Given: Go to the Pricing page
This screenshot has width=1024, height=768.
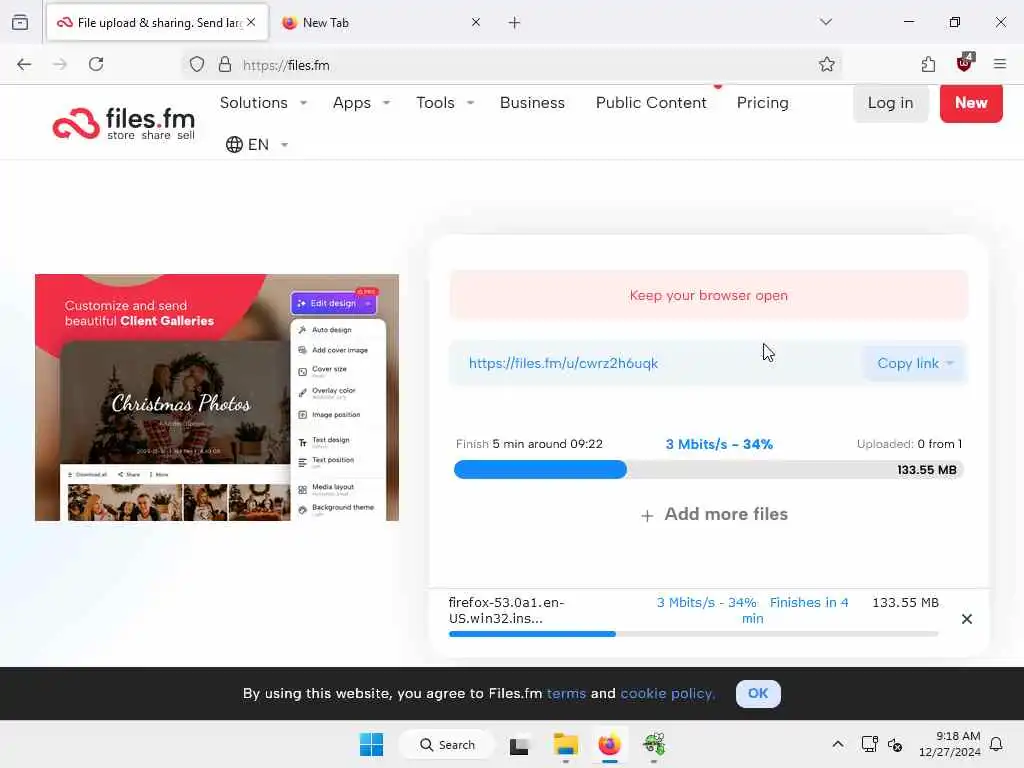Looking at the screenshot, I should (x=763, y=103).
